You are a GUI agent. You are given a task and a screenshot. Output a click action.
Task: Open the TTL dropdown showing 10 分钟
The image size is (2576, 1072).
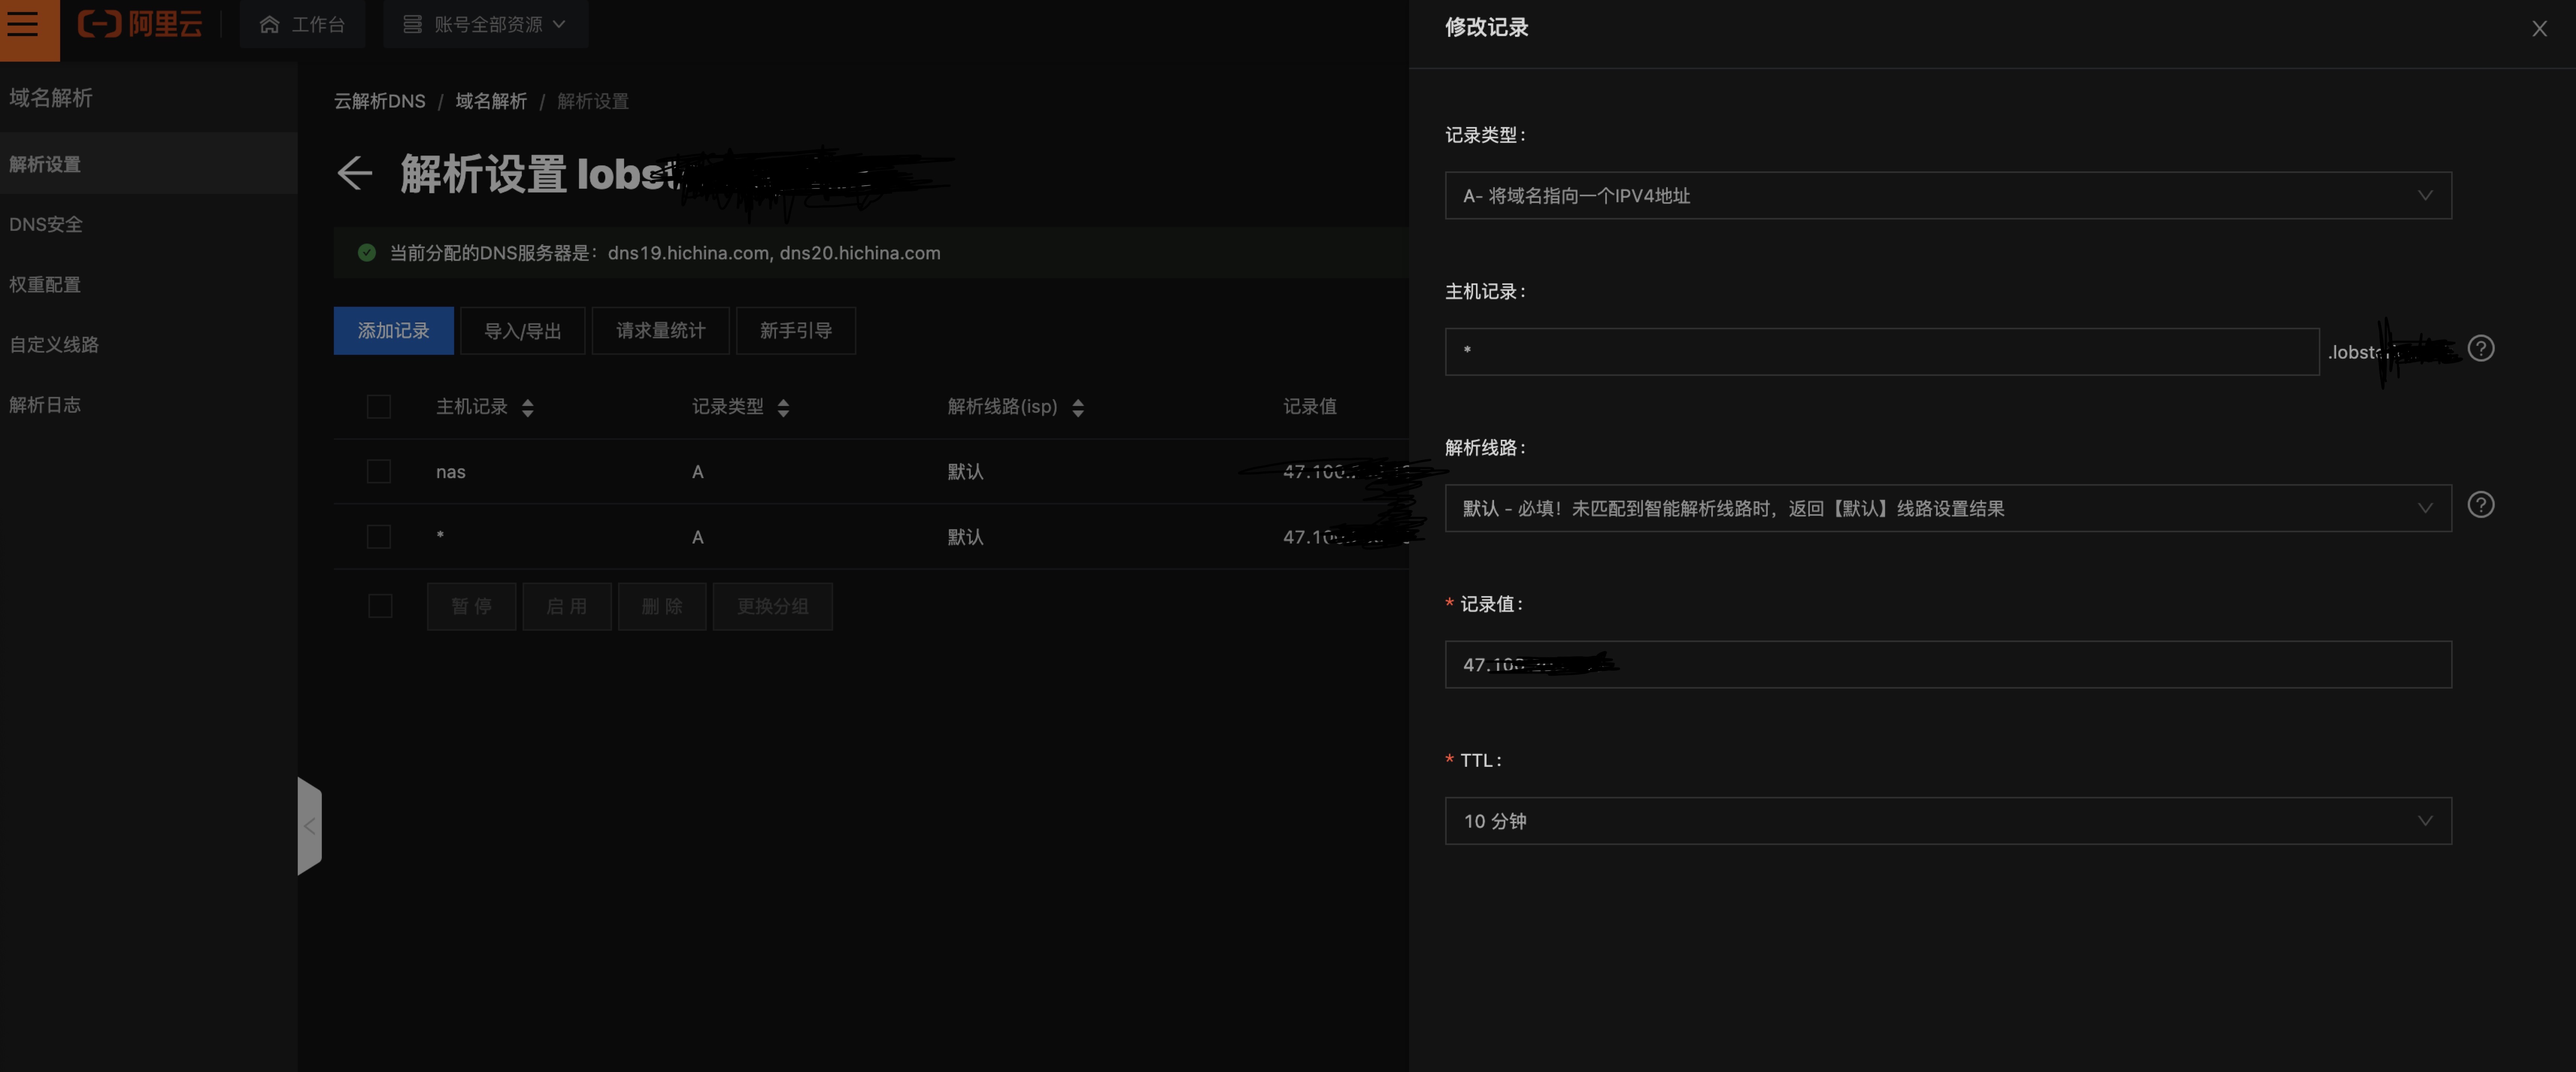[1947, 820]
